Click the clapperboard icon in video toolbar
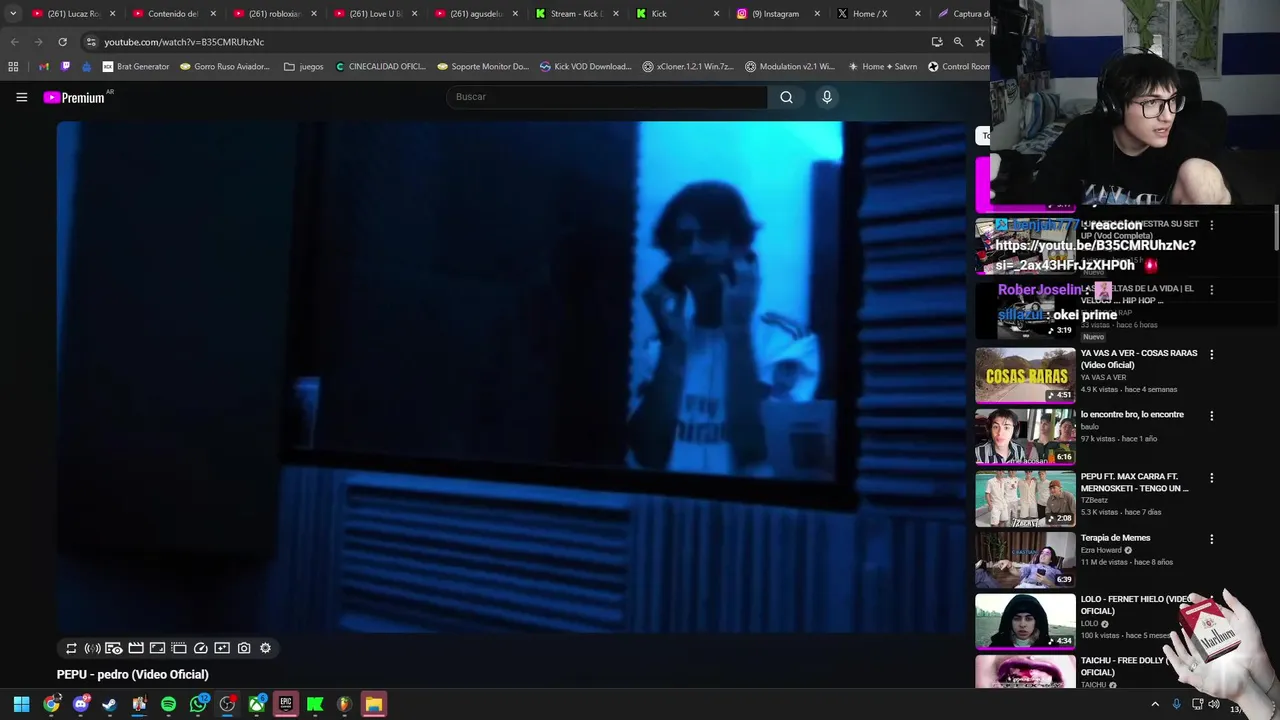 tap(136, 648)
